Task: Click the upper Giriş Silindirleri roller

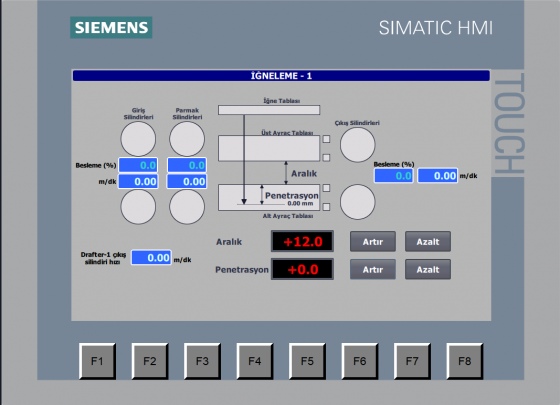Action: 138,139
